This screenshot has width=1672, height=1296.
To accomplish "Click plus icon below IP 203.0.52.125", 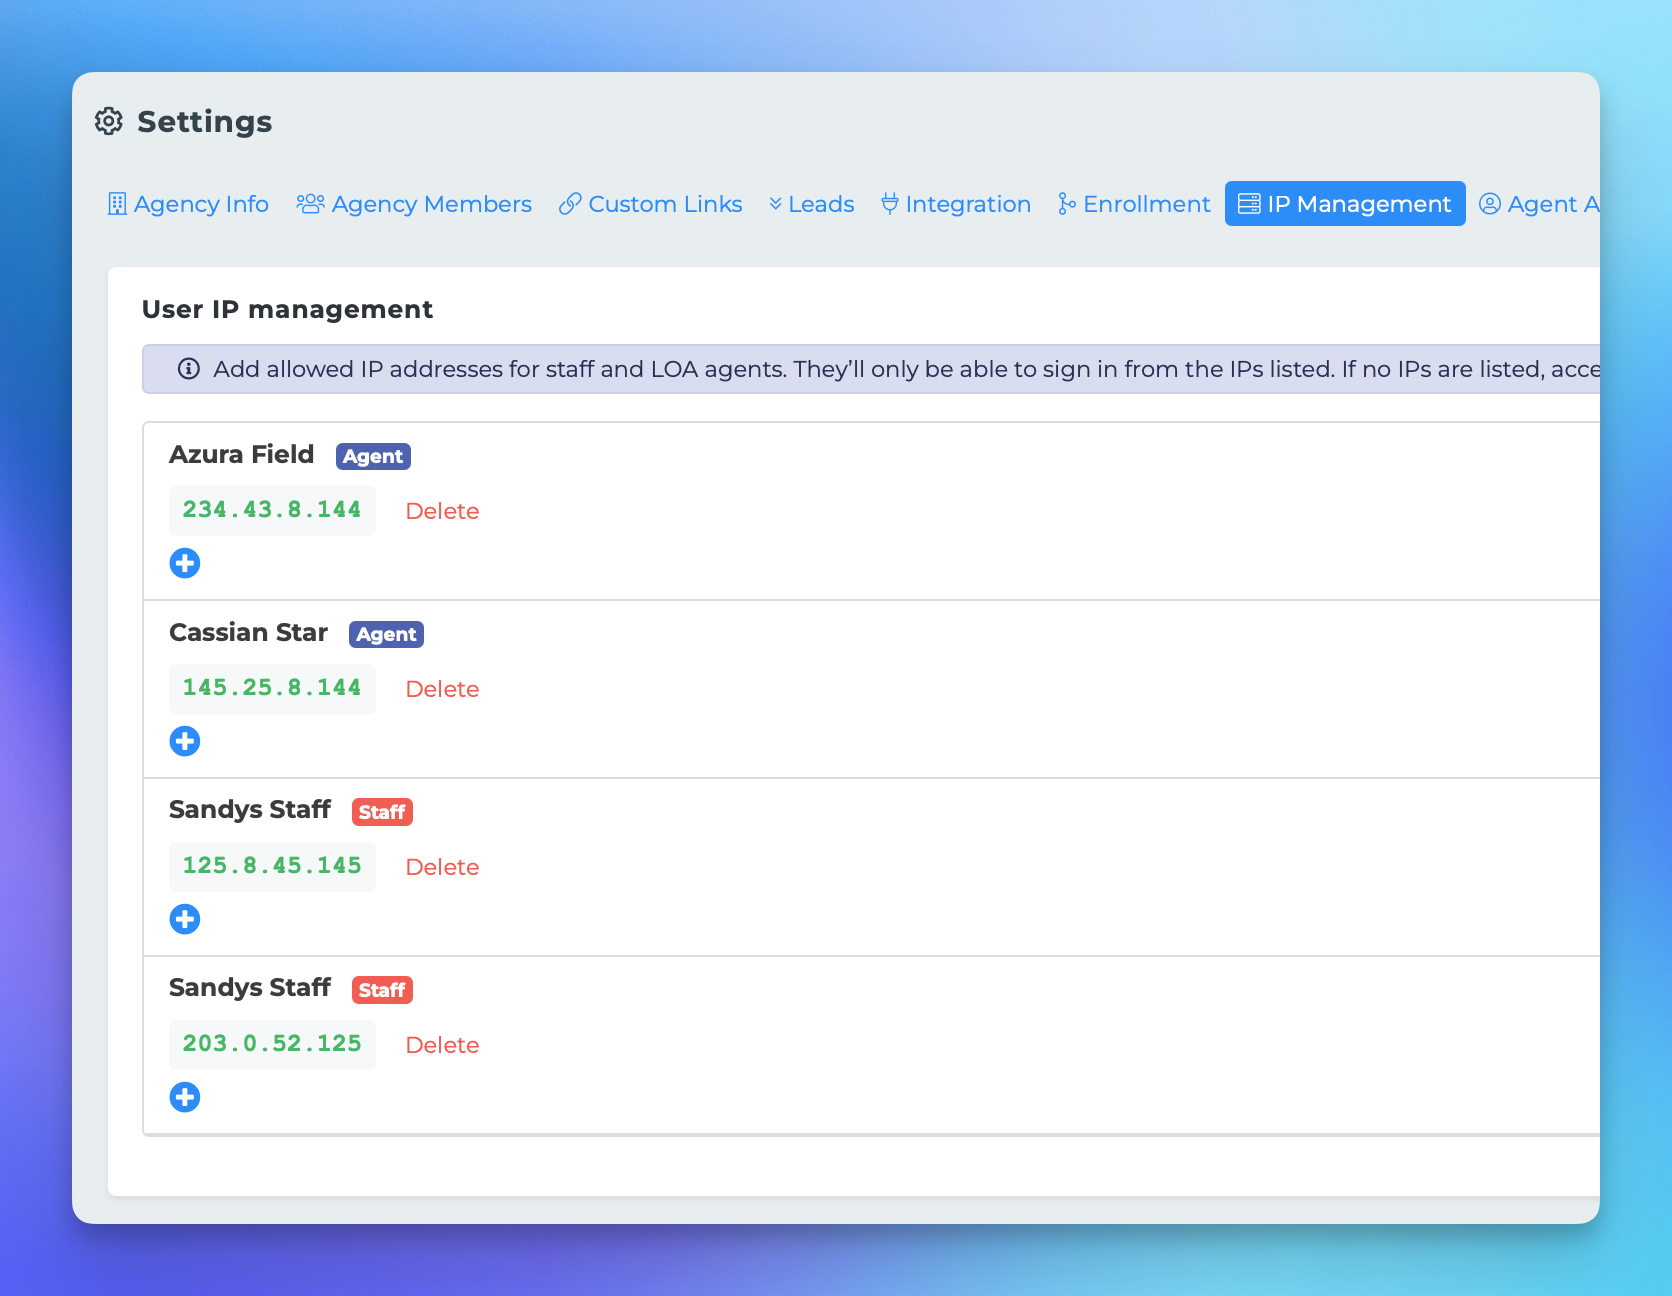I will 185,1097.
